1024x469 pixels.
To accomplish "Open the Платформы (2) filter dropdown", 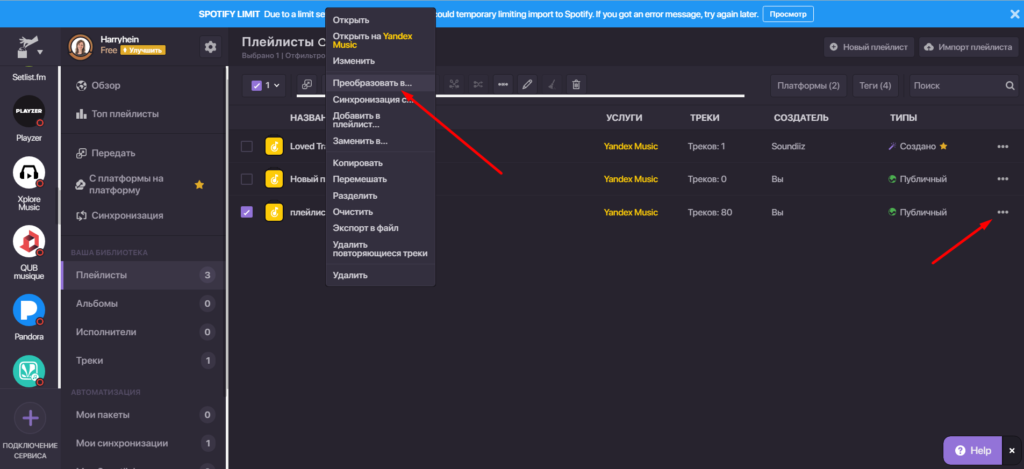I will [808, 86].
